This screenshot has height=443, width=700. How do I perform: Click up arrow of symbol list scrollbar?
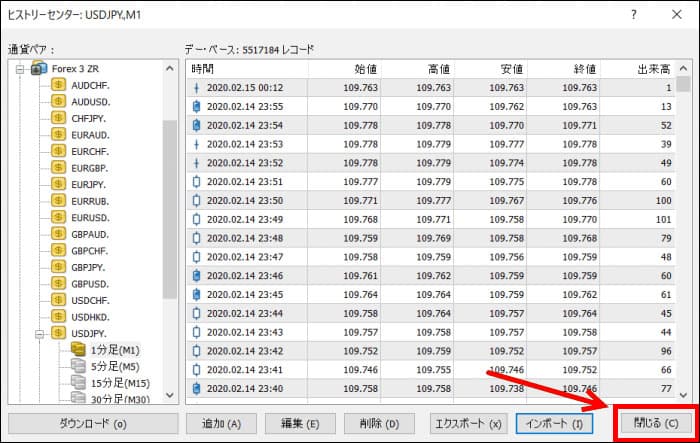(x=170, y=68)
